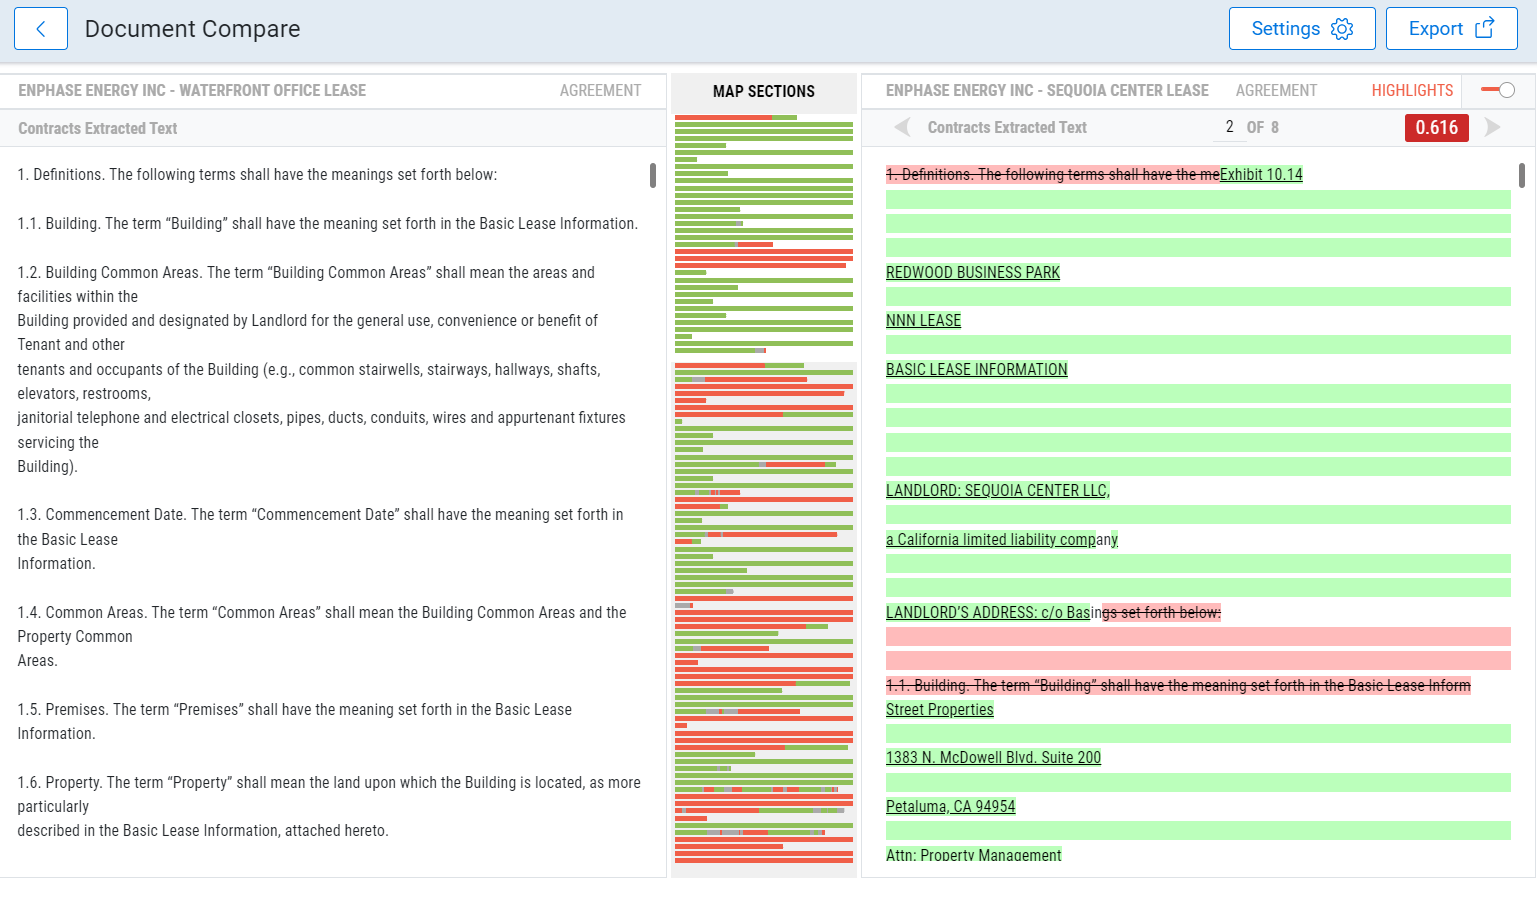This screenshot has height=903, width=1537.
Task: Click the Attn: Property Management line
Action: coord(974,854)
